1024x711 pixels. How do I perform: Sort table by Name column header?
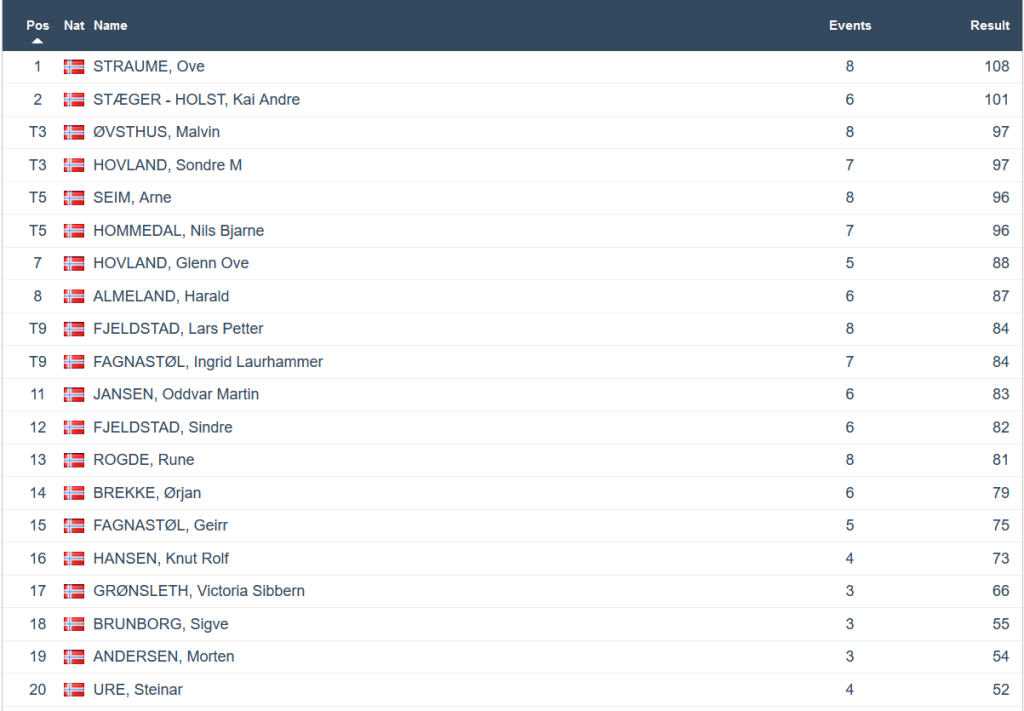click(110, 25)
